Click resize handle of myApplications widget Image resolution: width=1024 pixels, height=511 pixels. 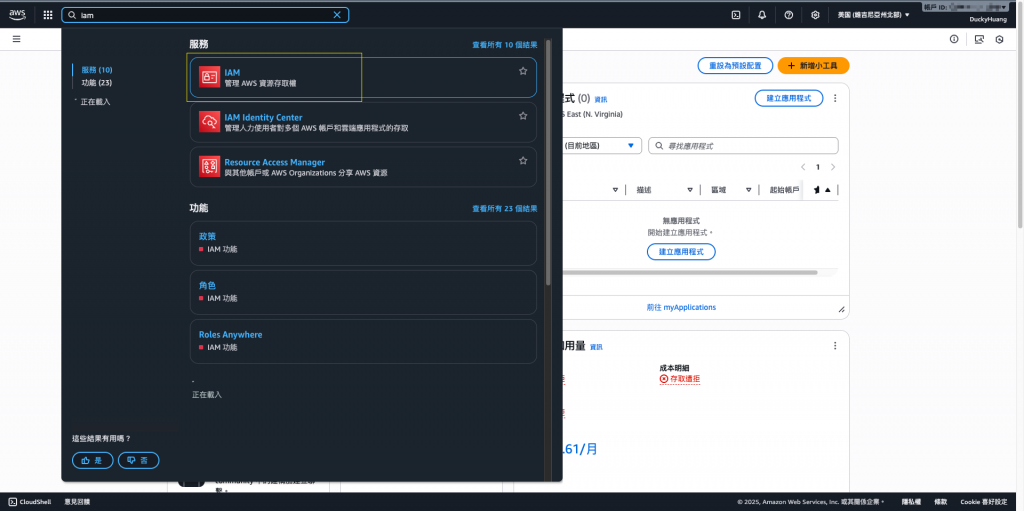(x=841, y=309)
